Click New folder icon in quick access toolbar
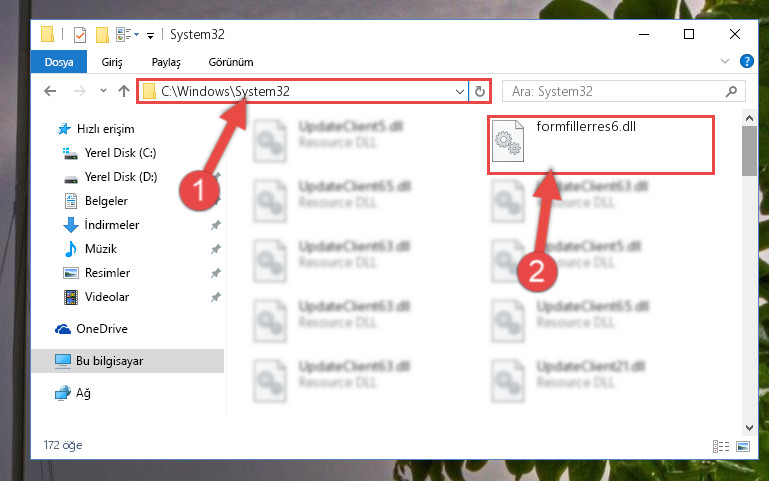Image resolution: width=769 pixels, height=481 pixels. click(102, 35)
